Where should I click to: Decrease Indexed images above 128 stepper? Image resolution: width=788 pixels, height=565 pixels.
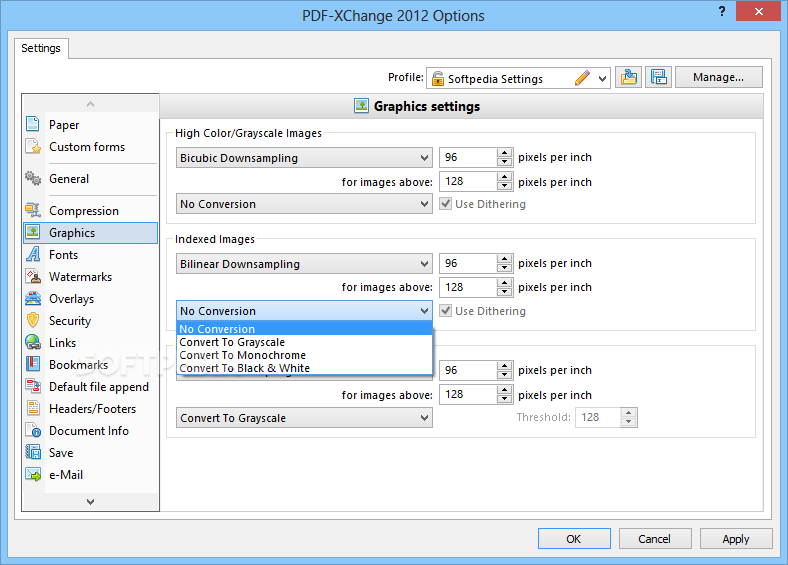pyautogui.click(x=505, y=292)
